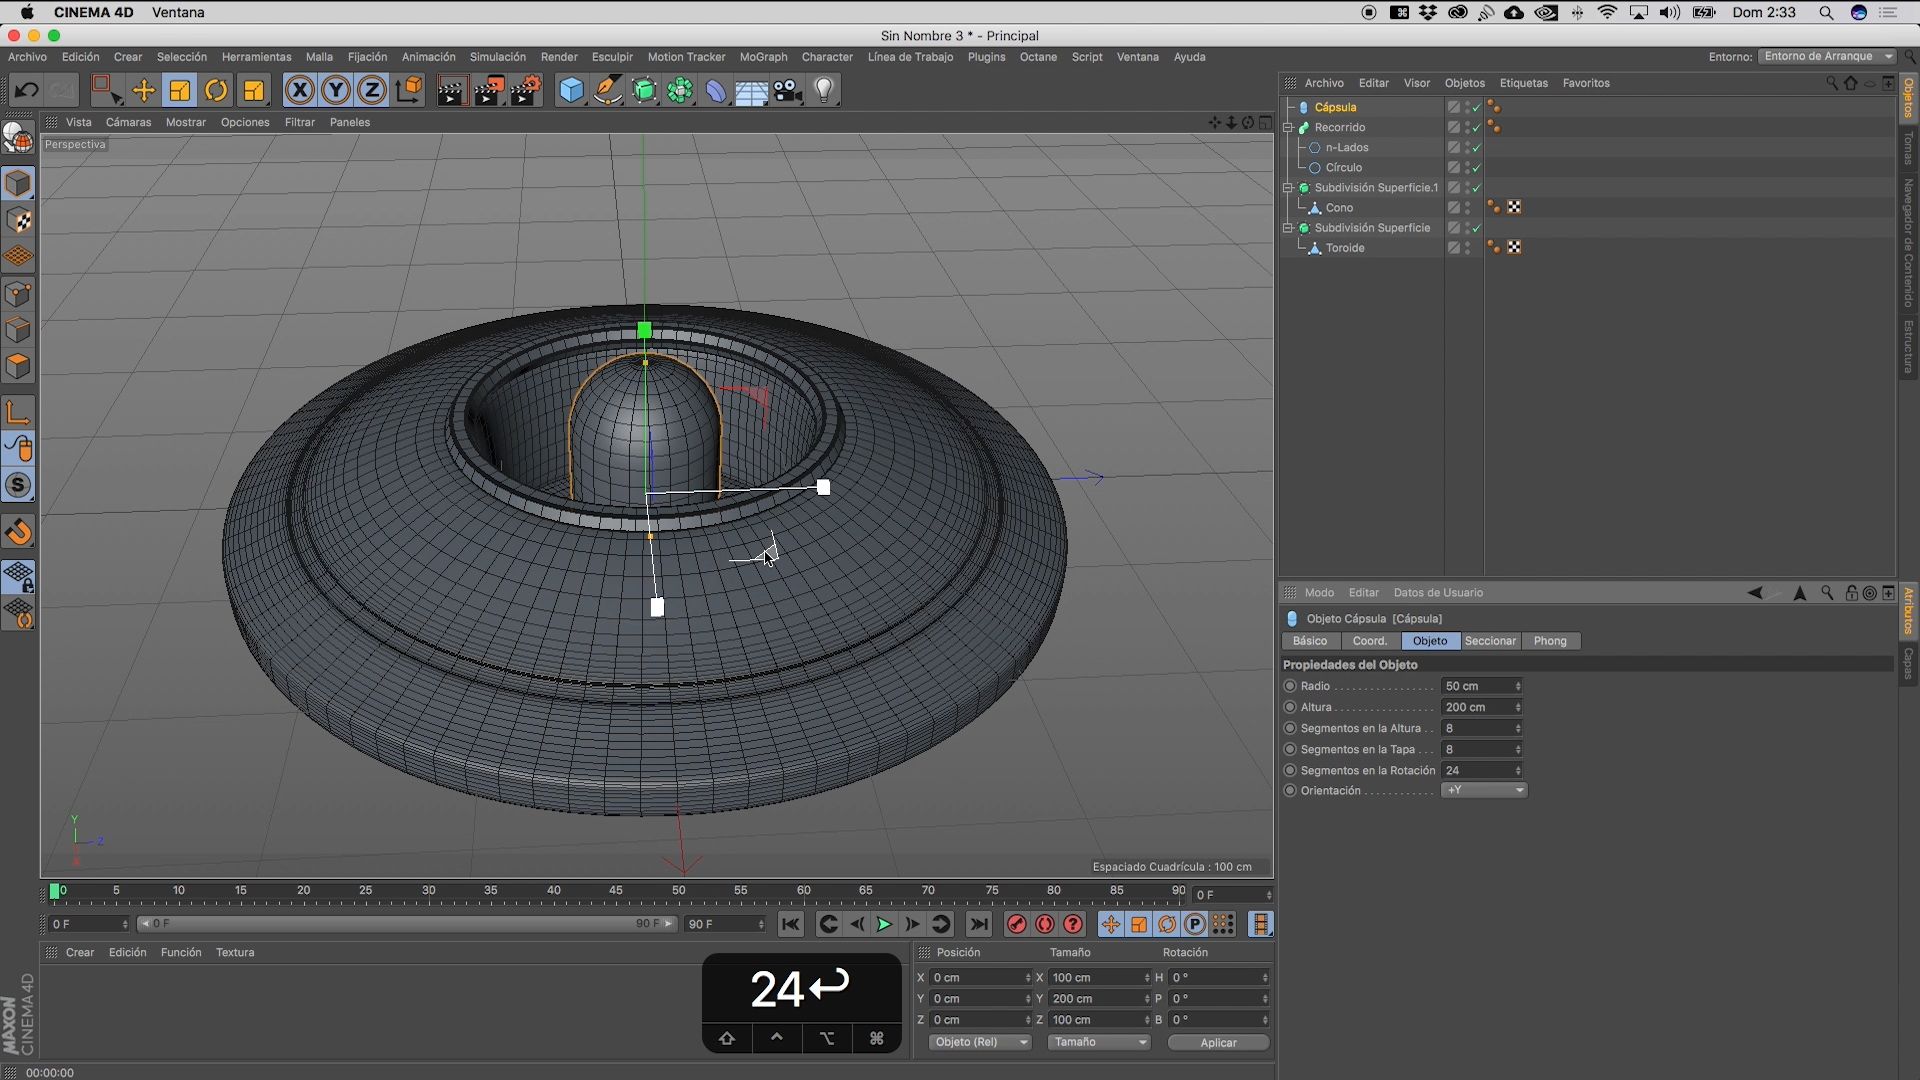Viewport: 1920px width, 1080px height.
Task: Switch to texture mode checkered icon
Action: click(18, 220)
